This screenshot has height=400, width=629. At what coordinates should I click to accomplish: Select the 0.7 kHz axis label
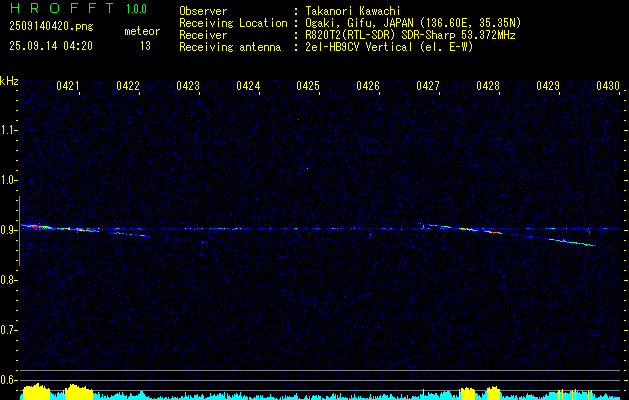pyautogui.click(x=9, y=329)
